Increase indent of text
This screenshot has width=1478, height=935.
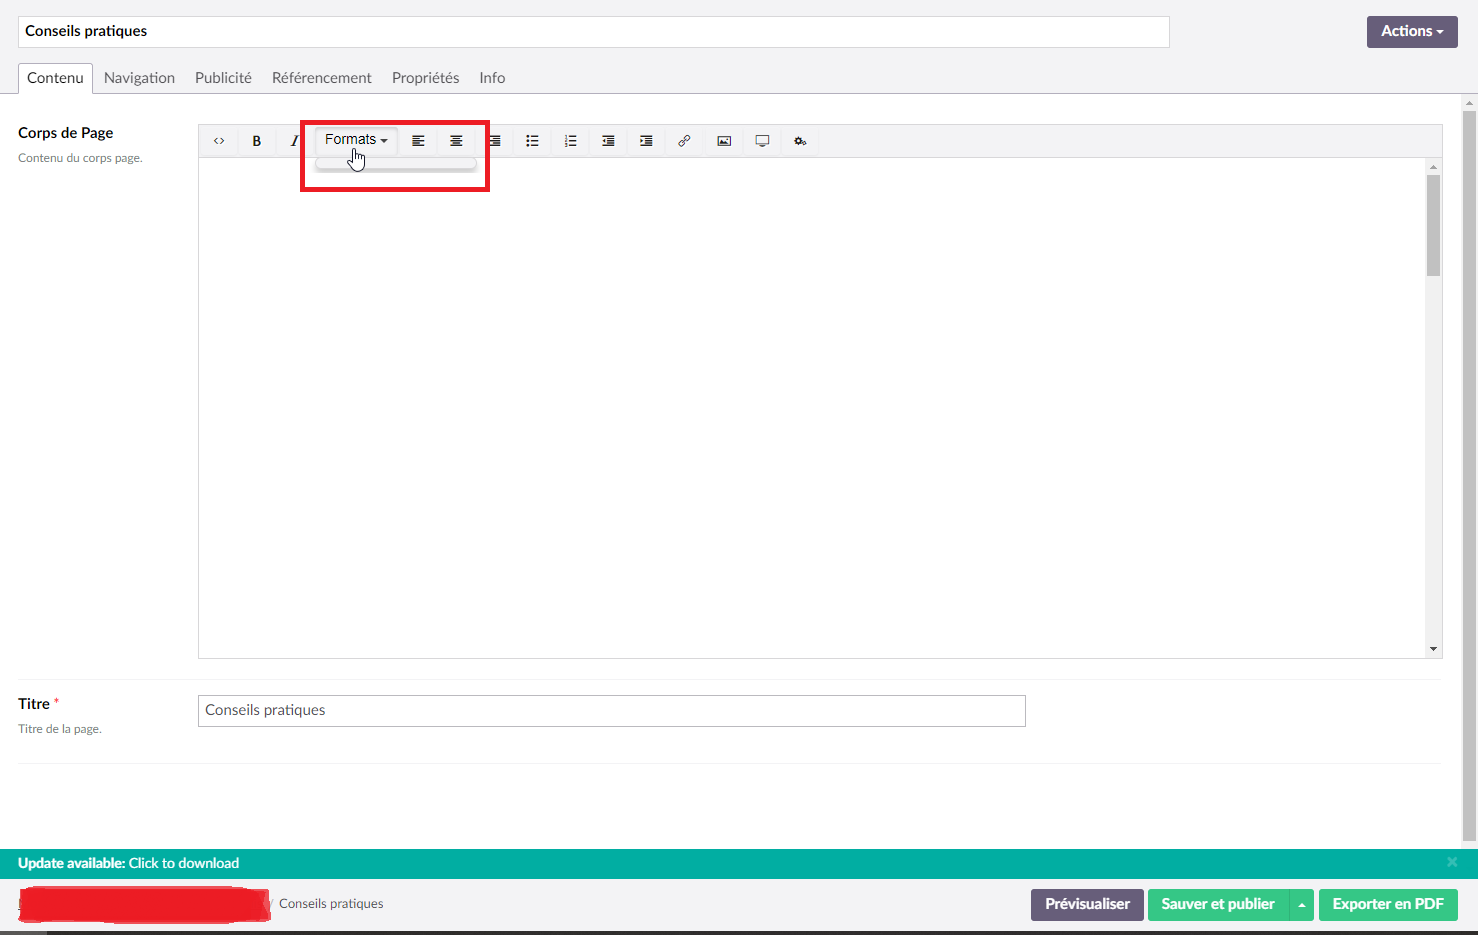click(646, 141)
